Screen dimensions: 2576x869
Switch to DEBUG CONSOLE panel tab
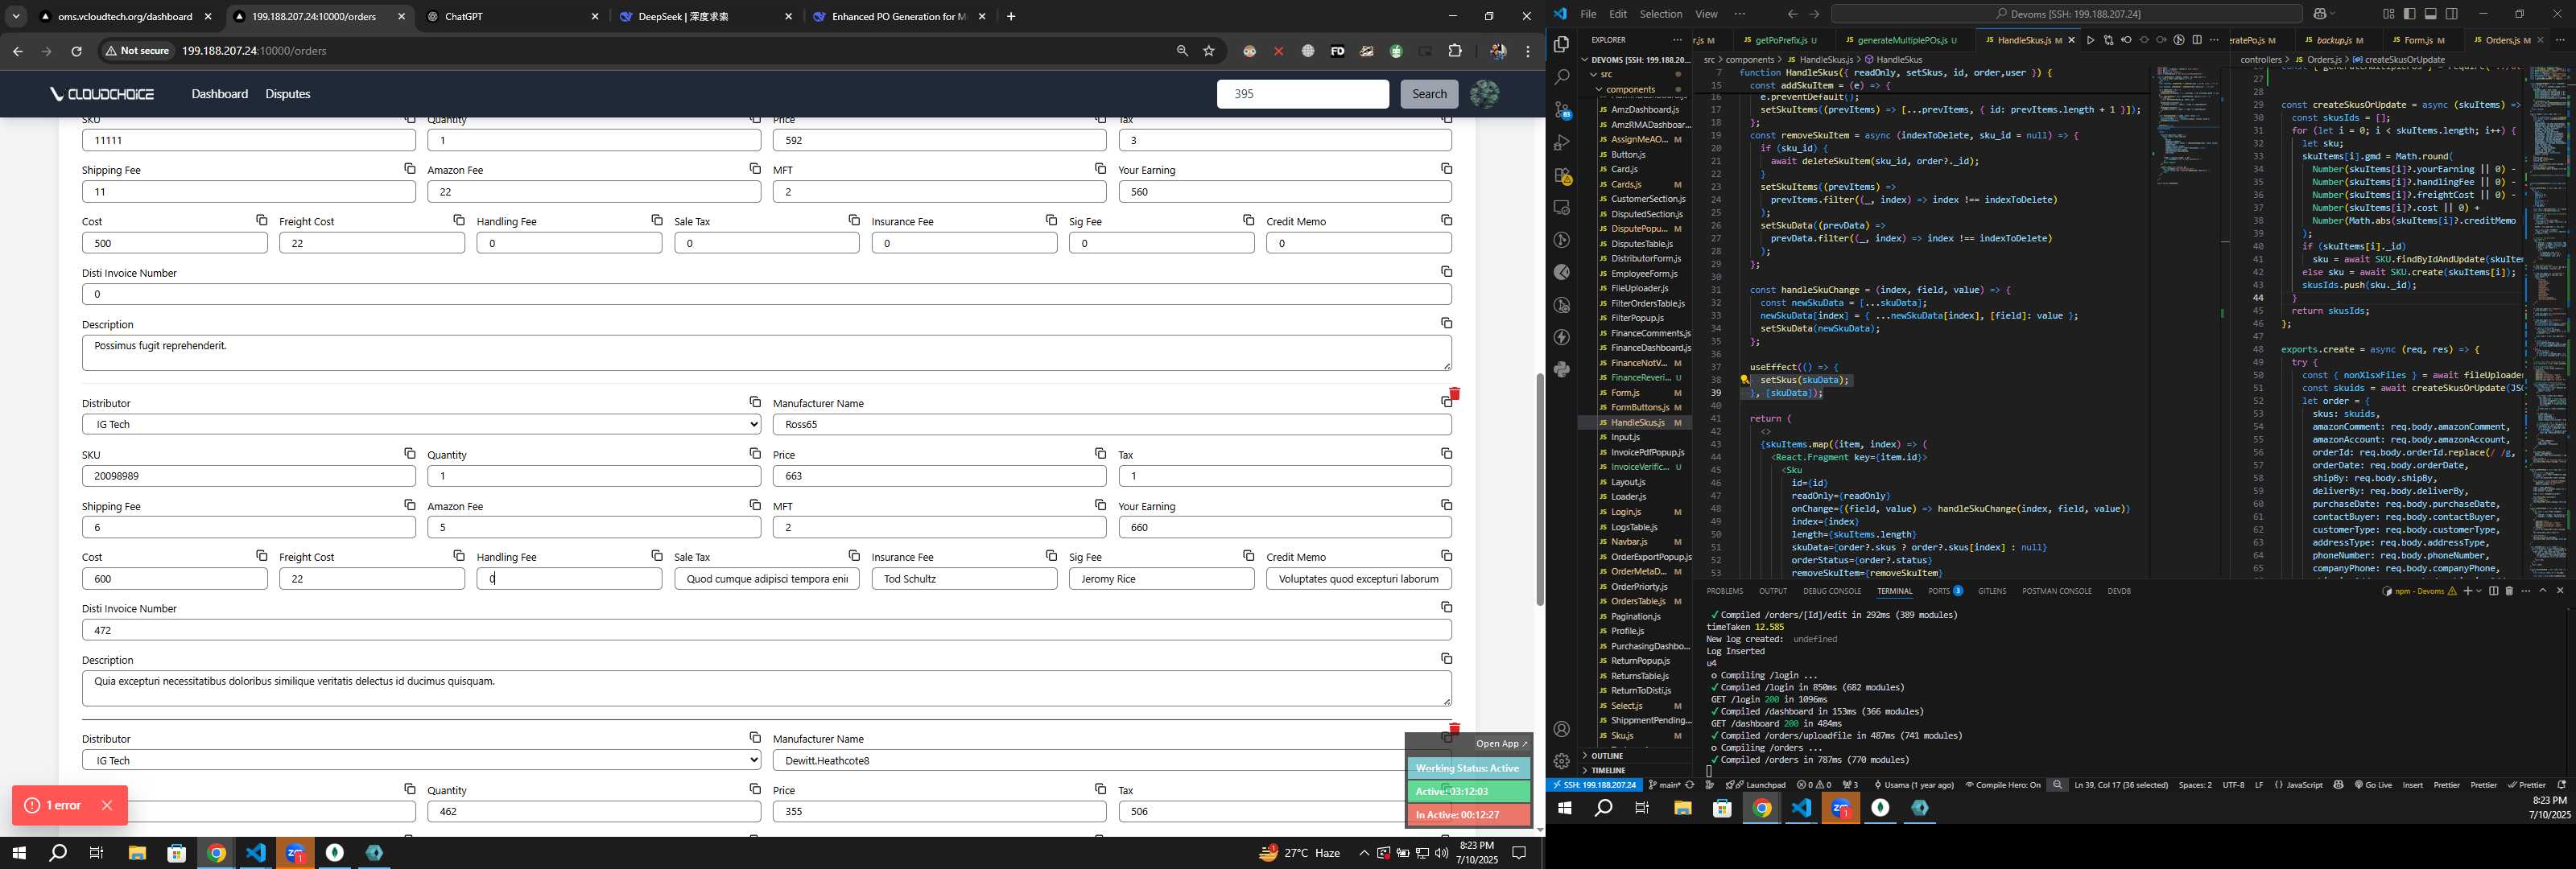click(x=1832, y=591)
